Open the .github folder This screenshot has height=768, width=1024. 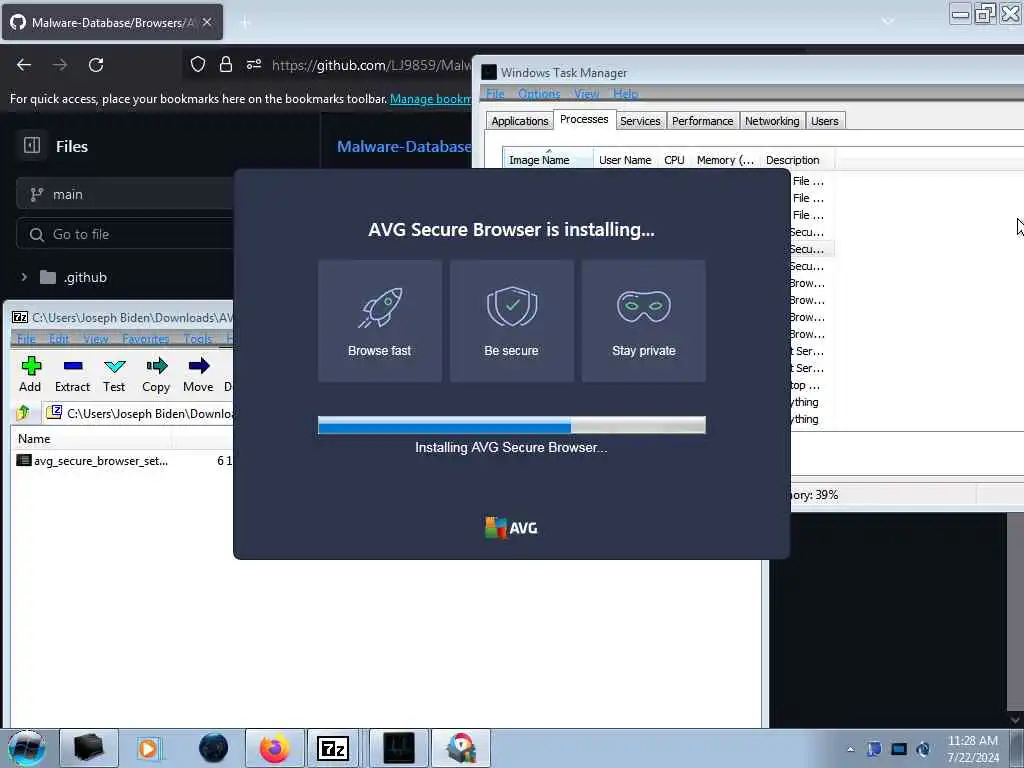[x=84, y=277]
